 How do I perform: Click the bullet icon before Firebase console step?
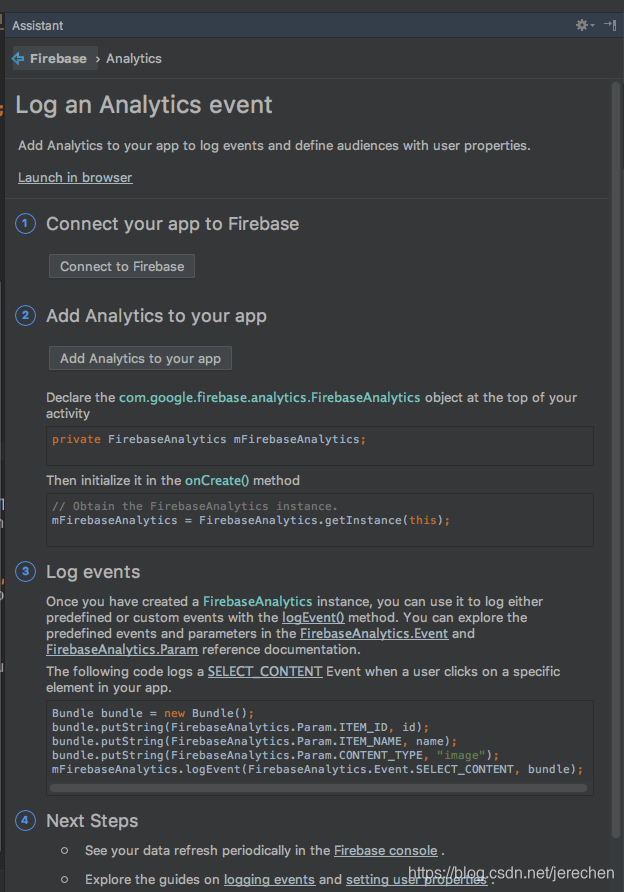(64, 851)
